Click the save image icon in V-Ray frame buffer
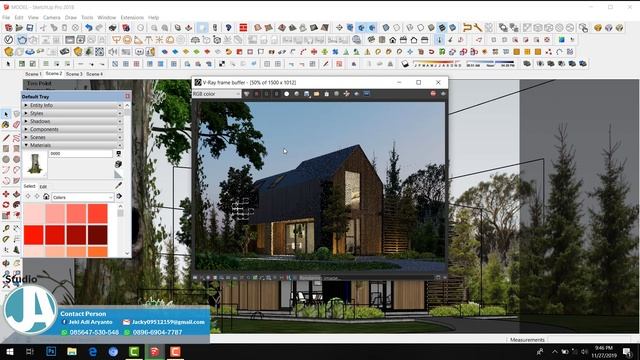The image size is (640, 360). pyautogui.click(x=307, y=94)
